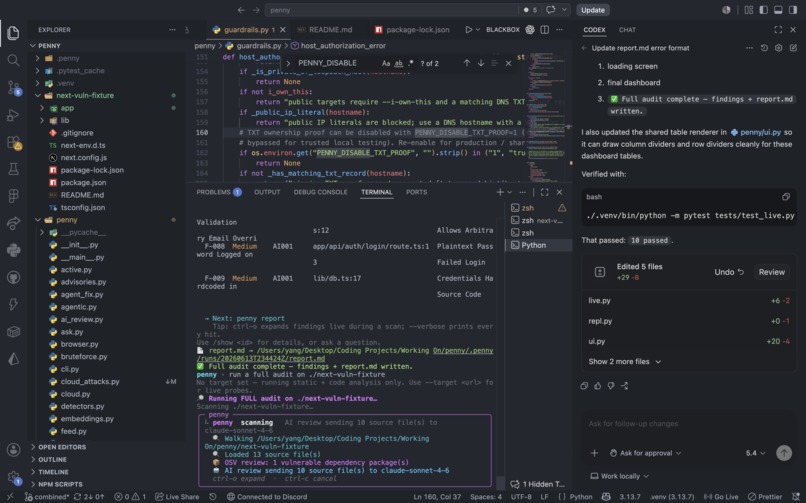Click Go Live in status bar
Image resolution: width=806 pixels, height=503 pixels.
[x=721, y=497]
